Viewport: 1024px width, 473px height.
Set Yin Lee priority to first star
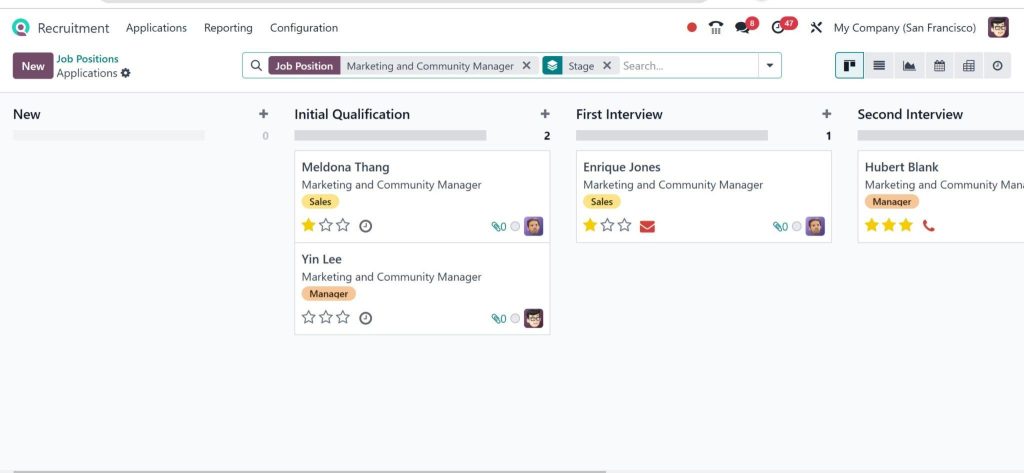(309, 318)
